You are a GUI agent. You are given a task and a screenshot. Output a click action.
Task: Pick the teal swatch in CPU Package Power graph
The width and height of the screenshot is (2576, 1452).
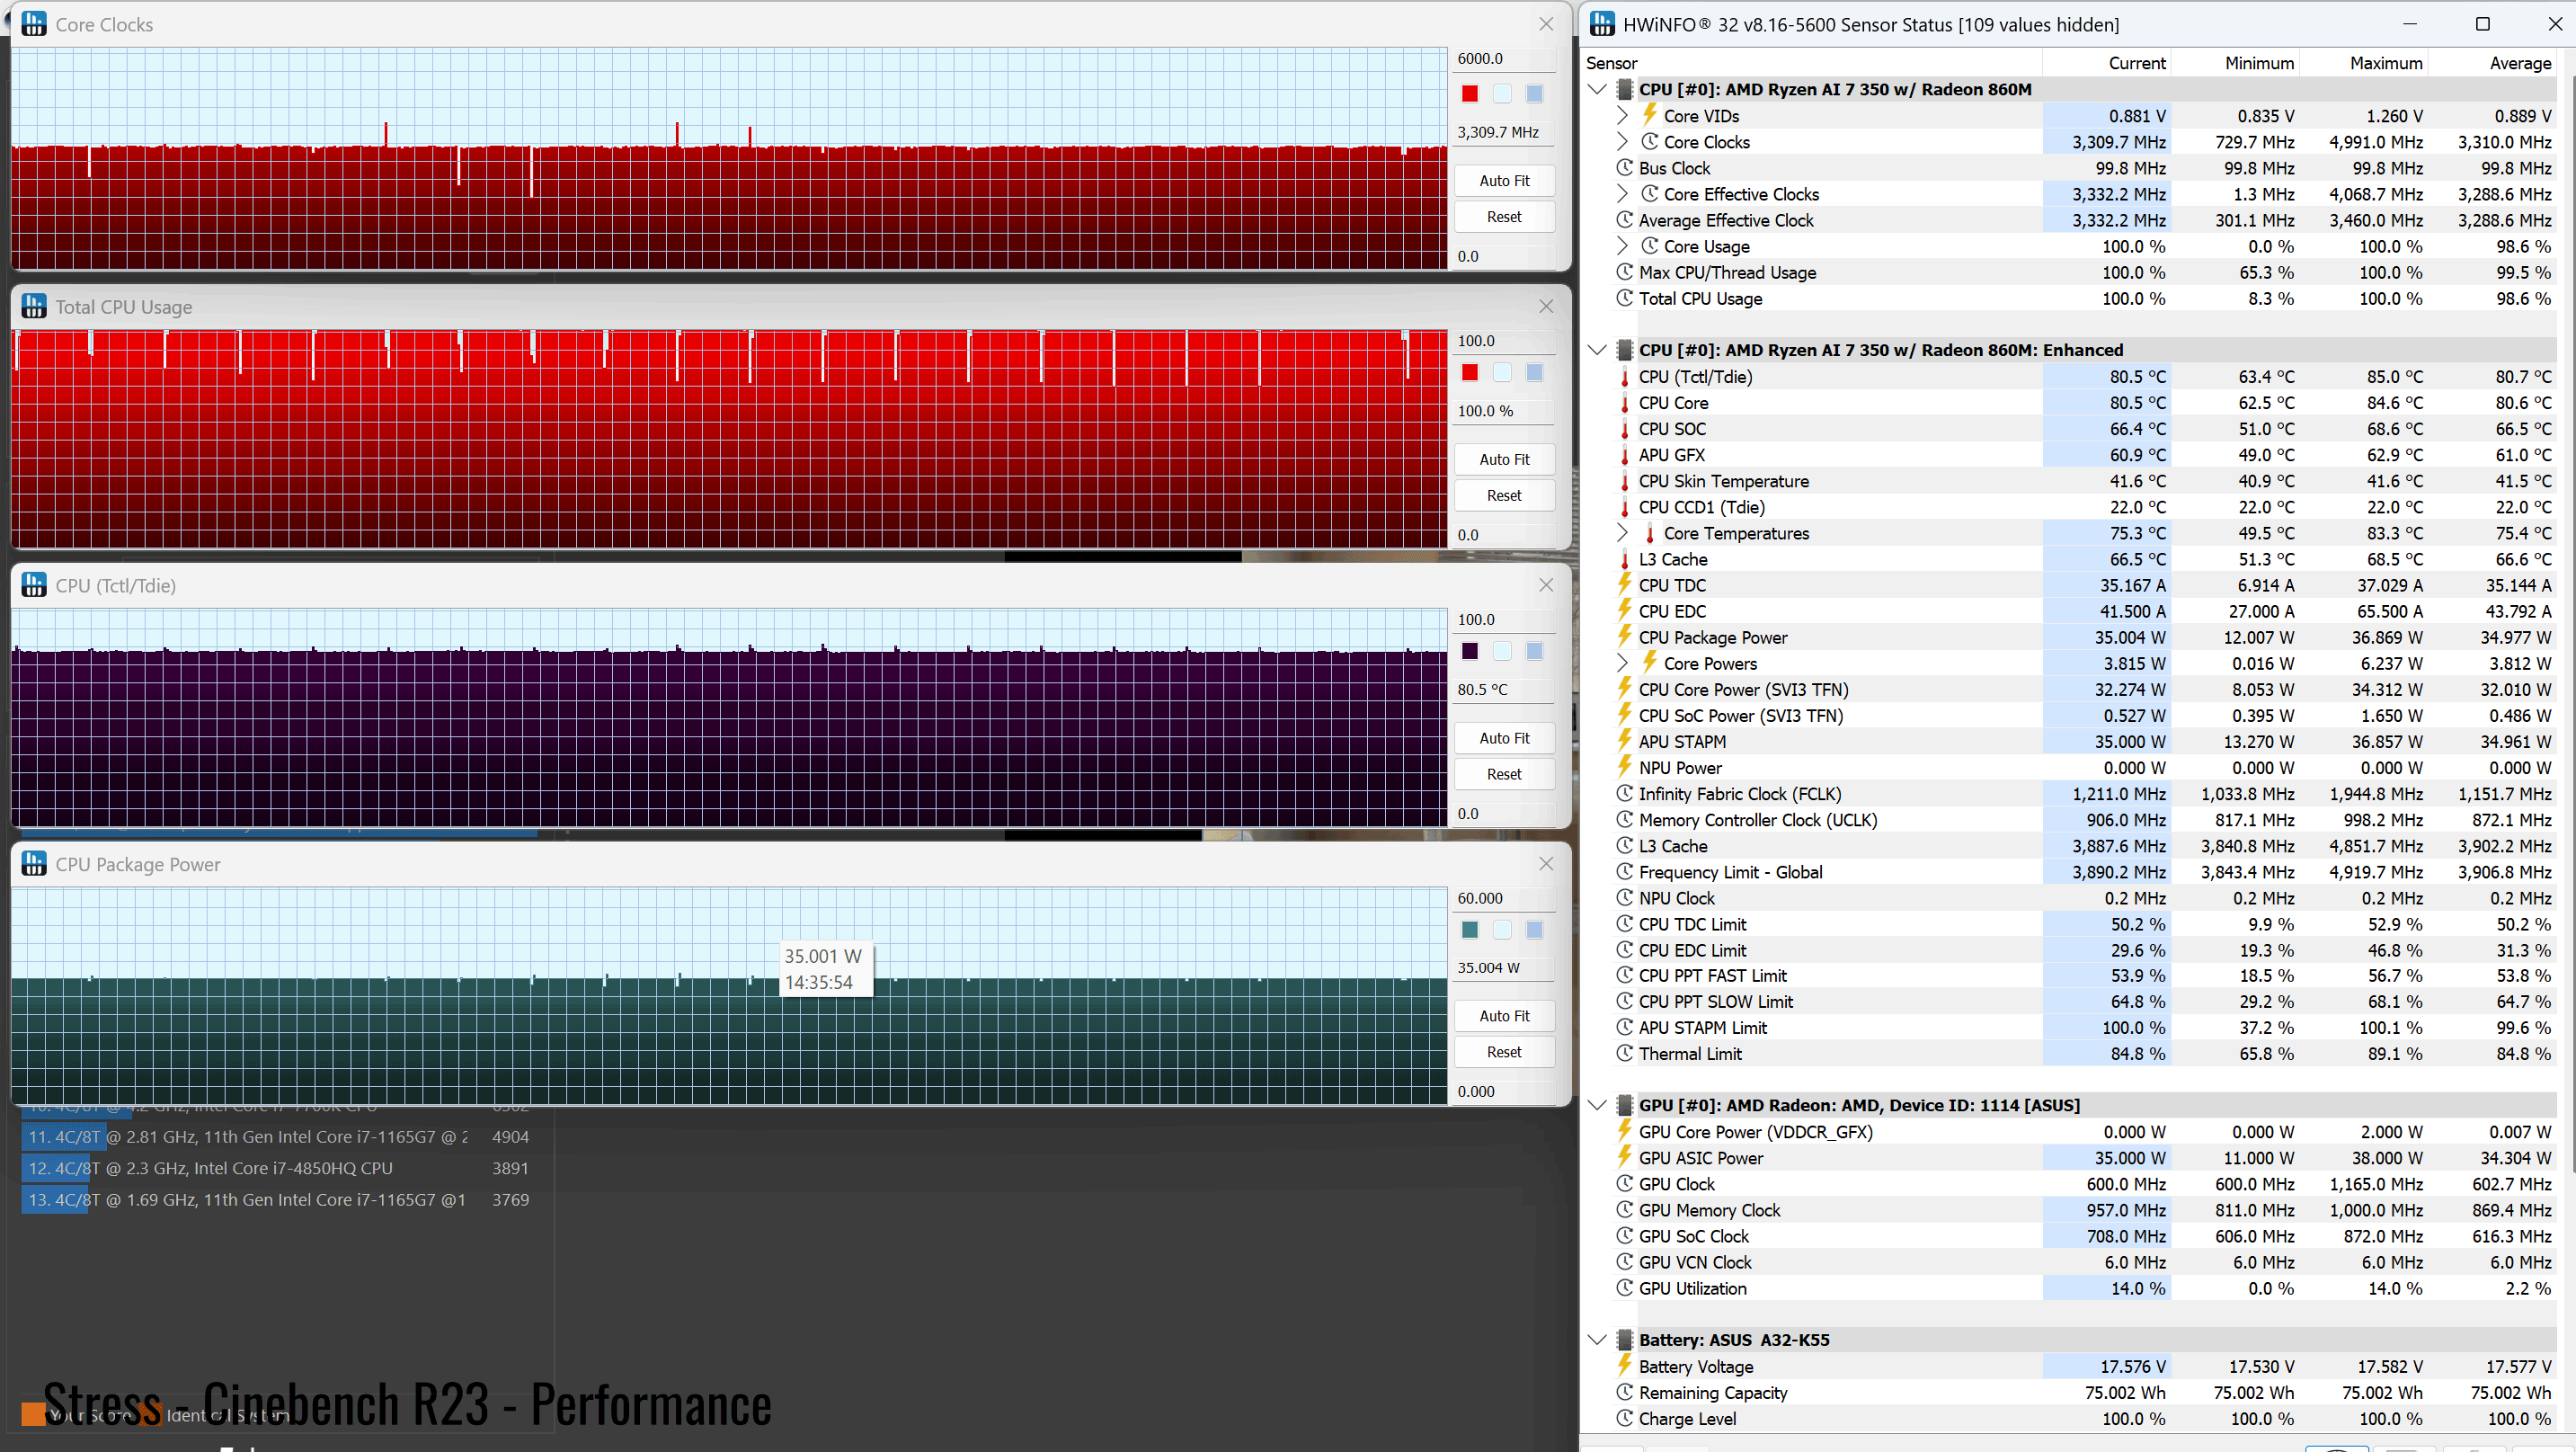pos(1470,930)
